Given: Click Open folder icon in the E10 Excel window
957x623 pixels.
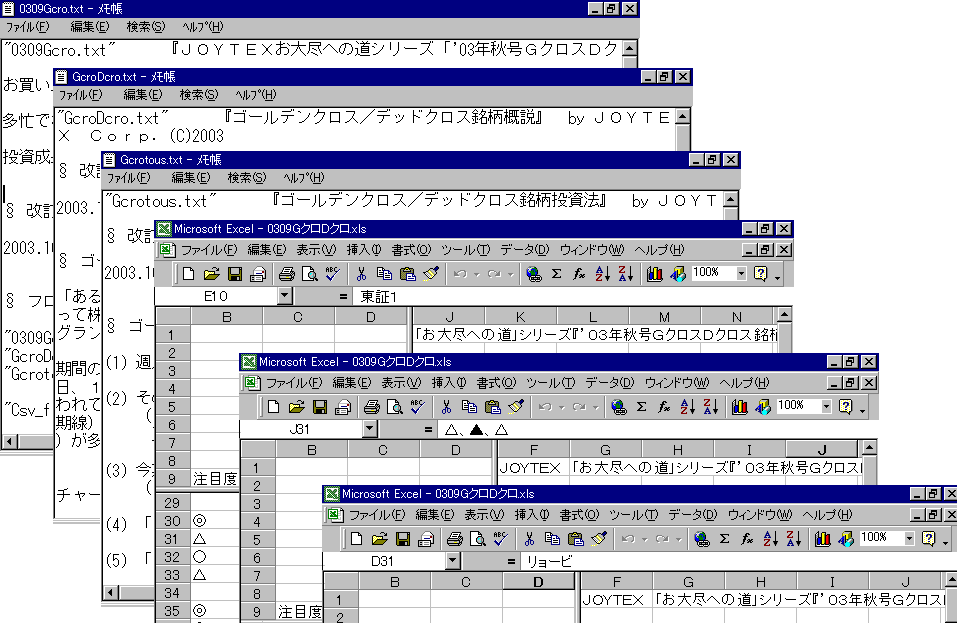Looking at the screenshot, I should click(211, 274).
